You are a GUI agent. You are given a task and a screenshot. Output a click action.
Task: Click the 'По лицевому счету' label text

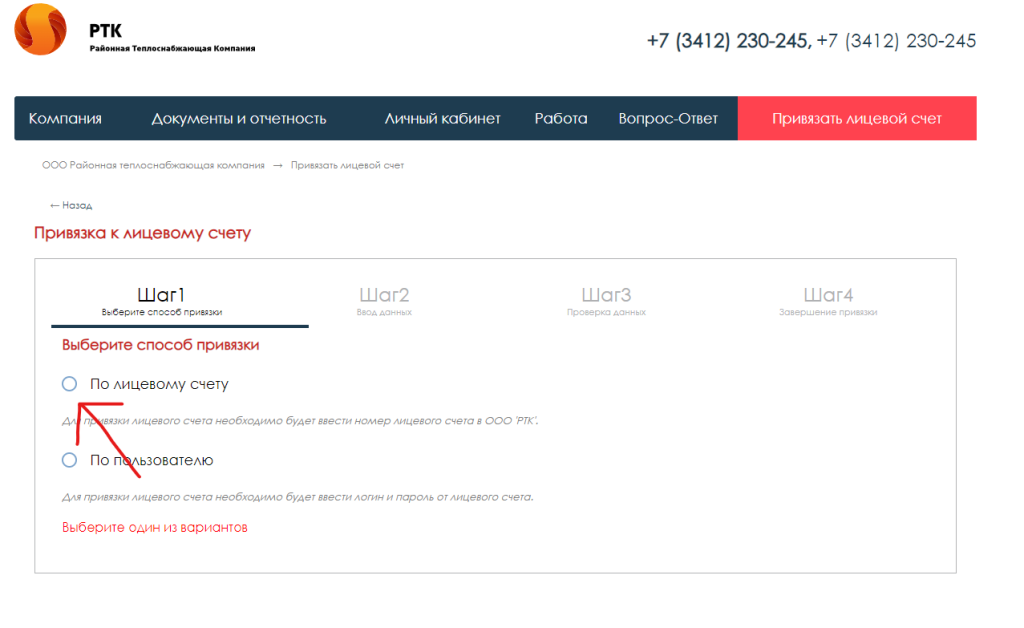tap(159, 384)
